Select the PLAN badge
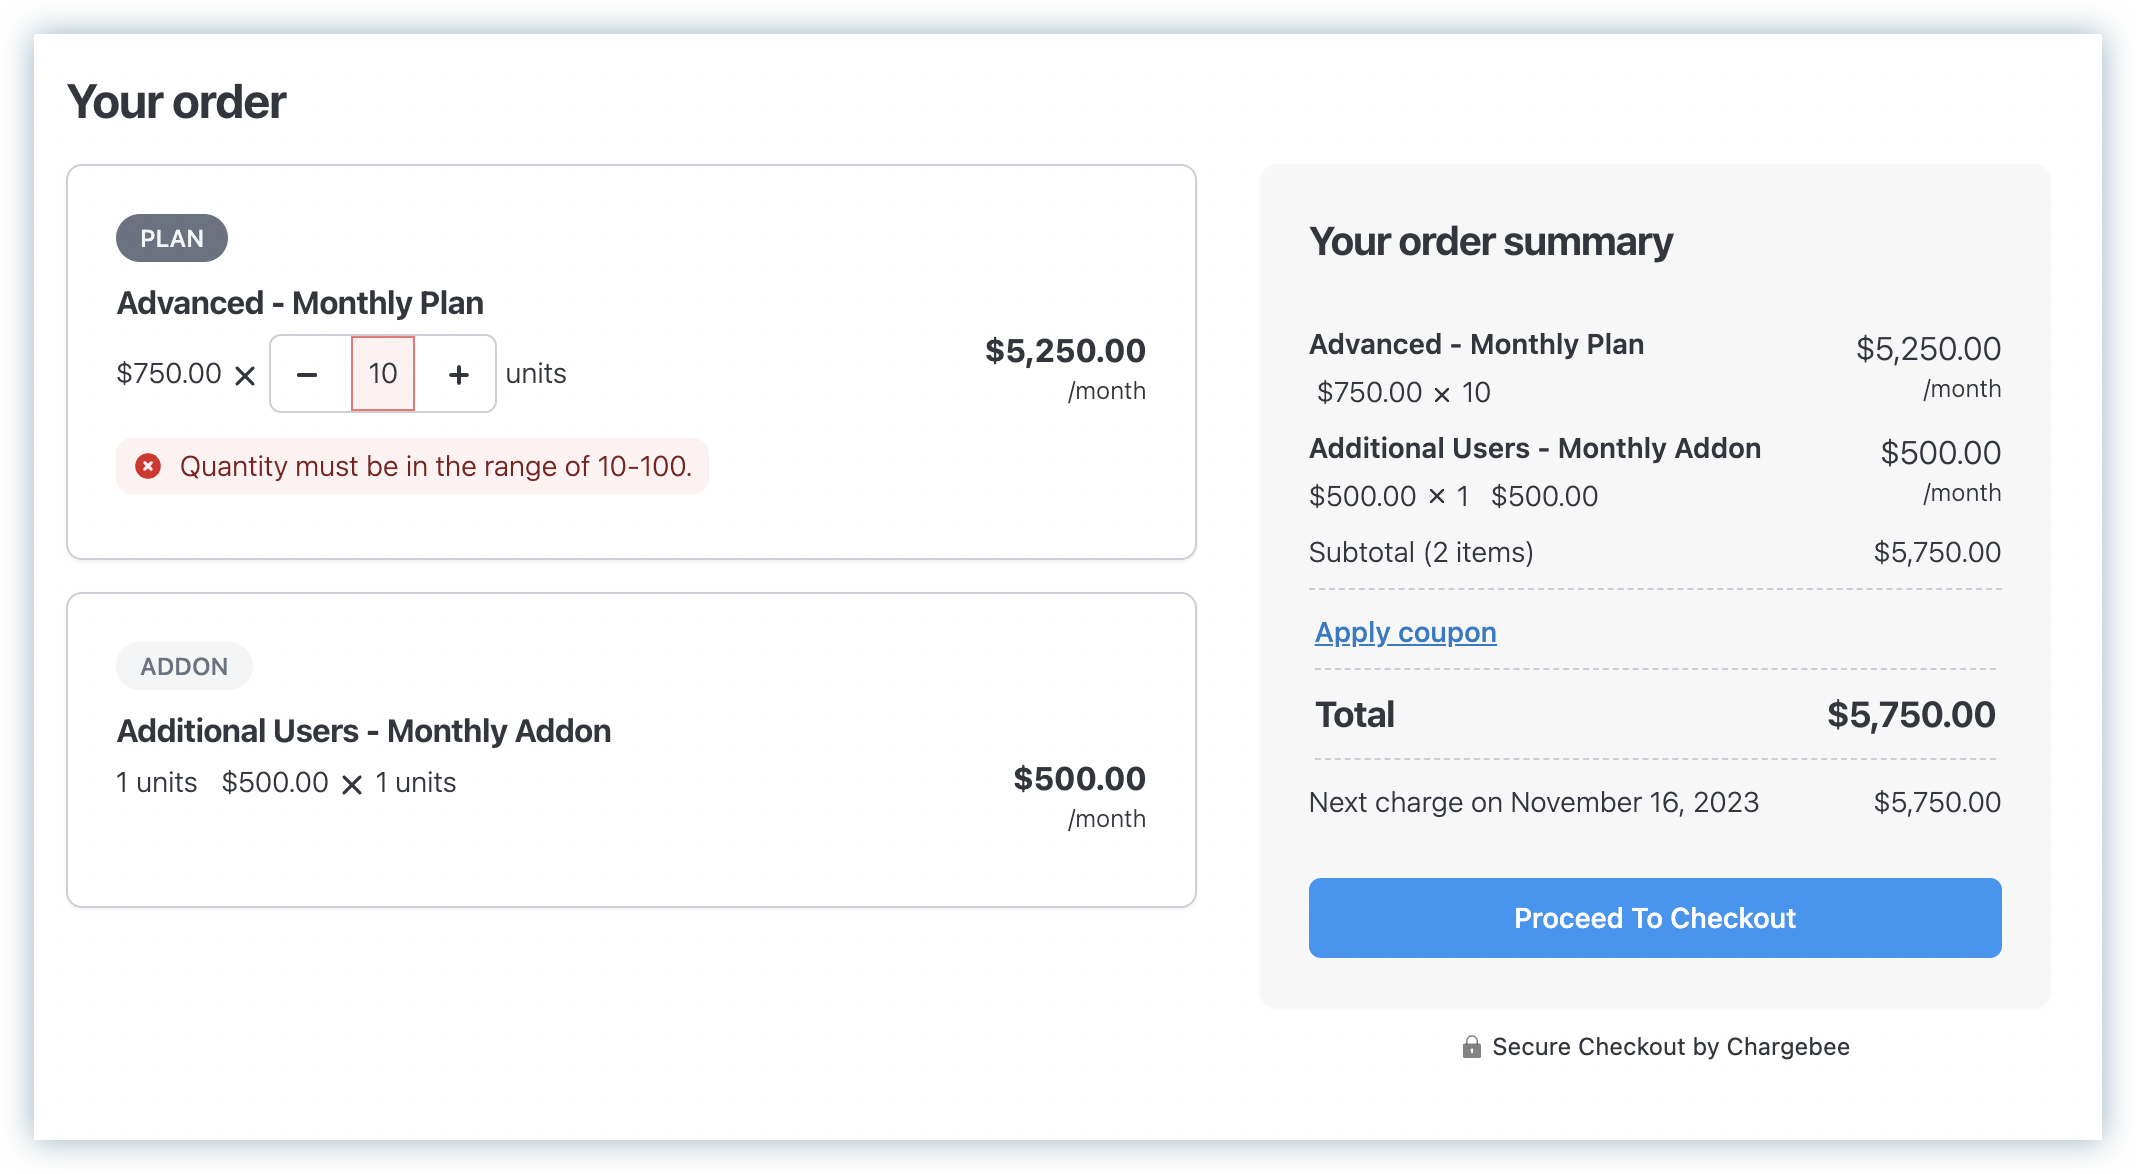Screen dimensions: 2136x1174 pyautogui.click(x=172, y=239)
